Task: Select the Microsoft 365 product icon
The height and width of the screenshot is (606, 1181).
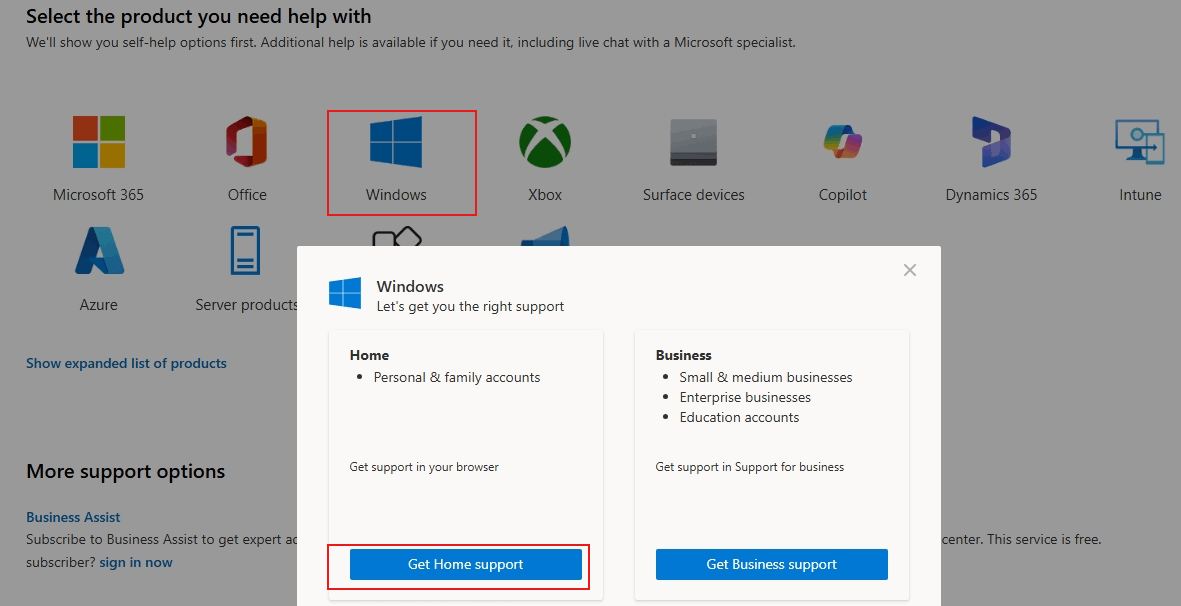Action: [97, 141]
